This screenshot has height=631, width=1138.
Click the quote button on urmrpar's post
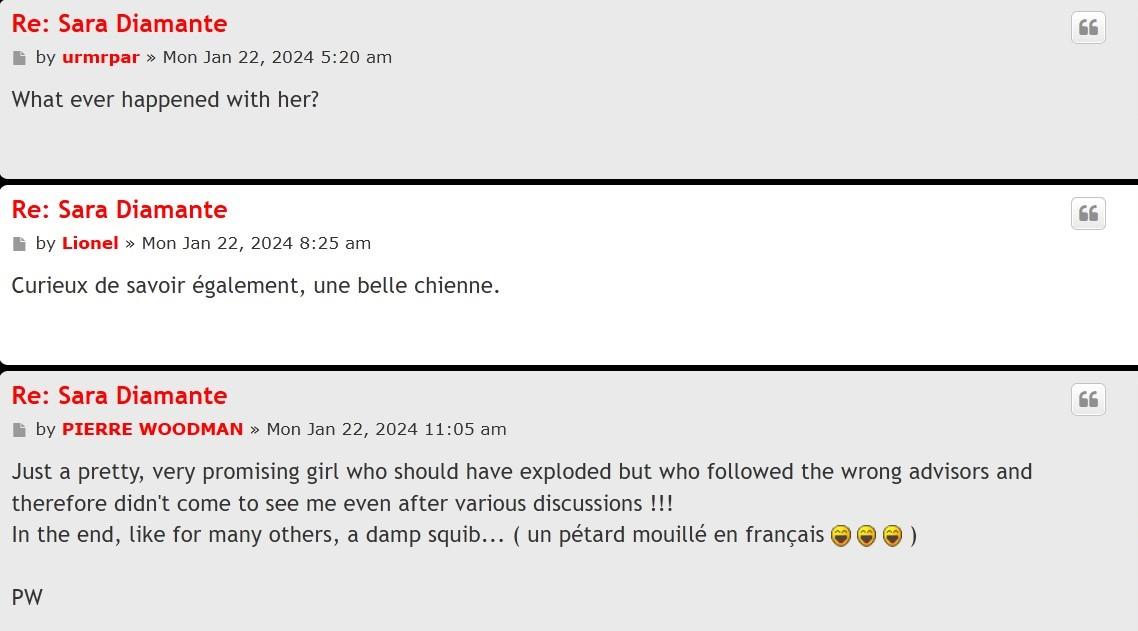(x=1088, y=28)
